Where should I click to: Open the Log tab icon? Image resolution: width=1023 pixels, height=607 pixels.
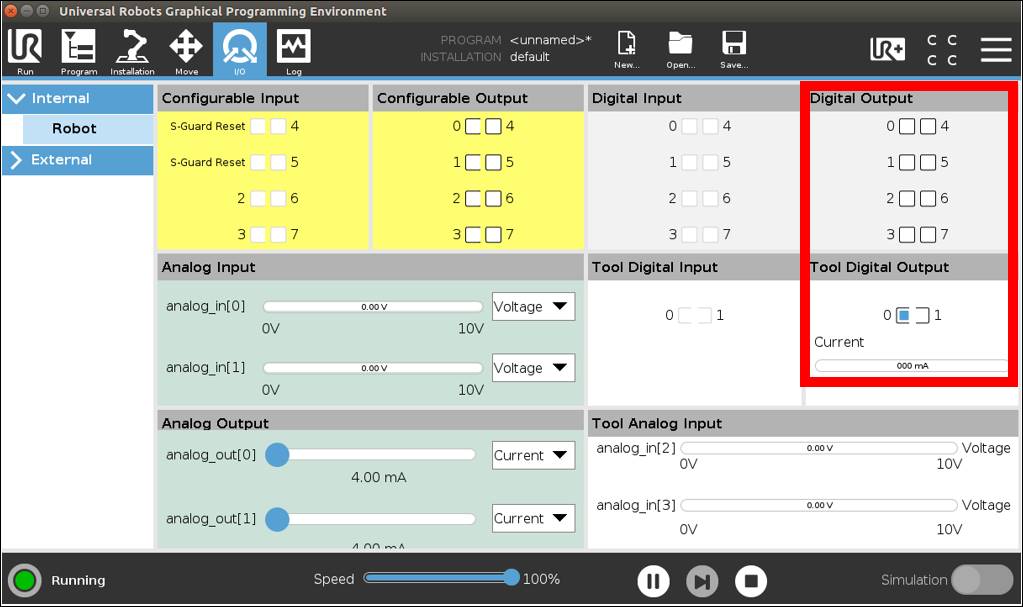(294, 52)
